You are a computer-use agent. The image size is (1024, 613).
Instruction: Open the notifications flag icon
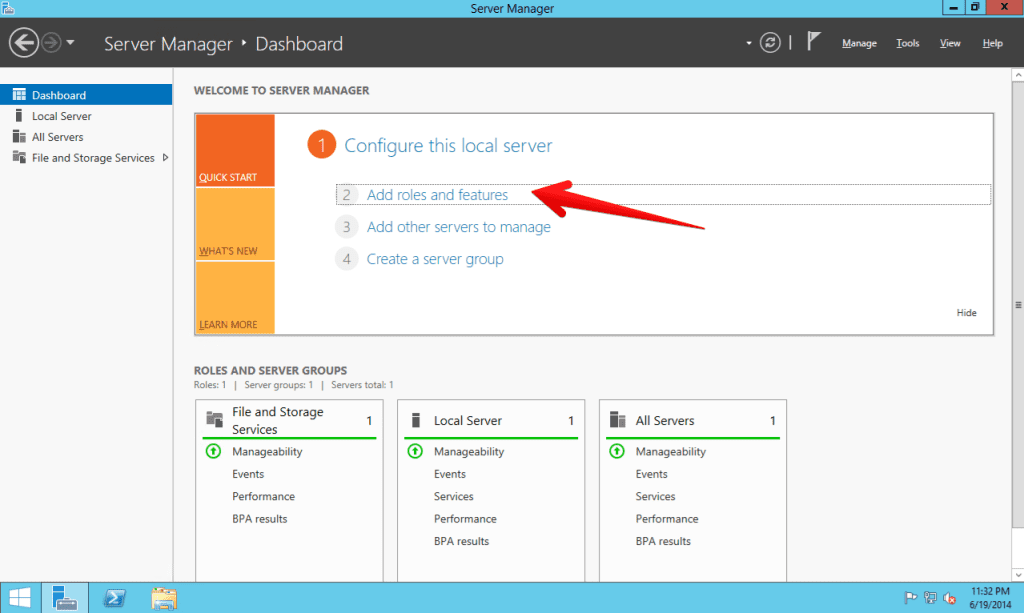(x=813, y=41)
